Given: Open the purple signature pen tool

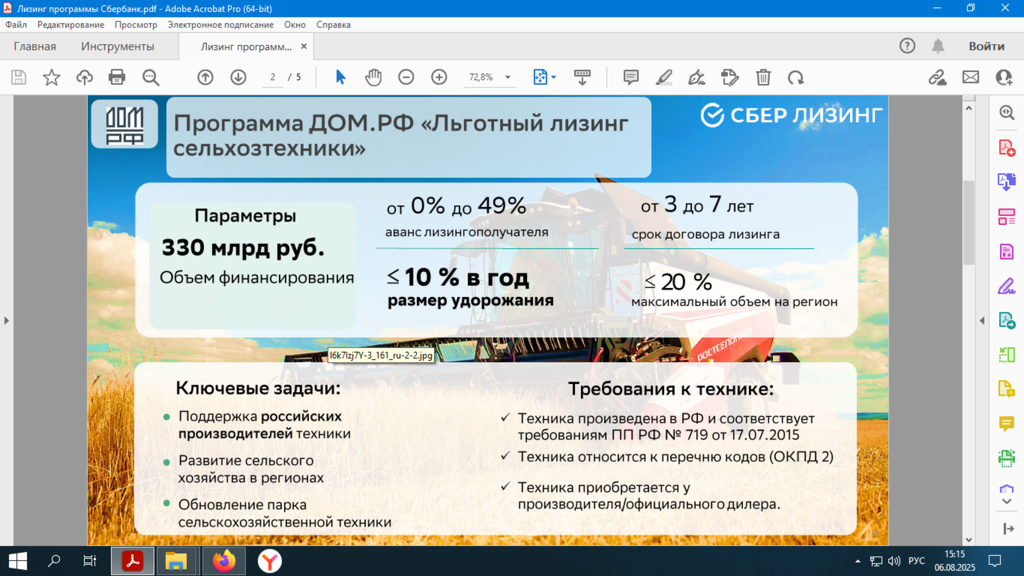Looking at the screenshot, I should [x=1006, y=286].
